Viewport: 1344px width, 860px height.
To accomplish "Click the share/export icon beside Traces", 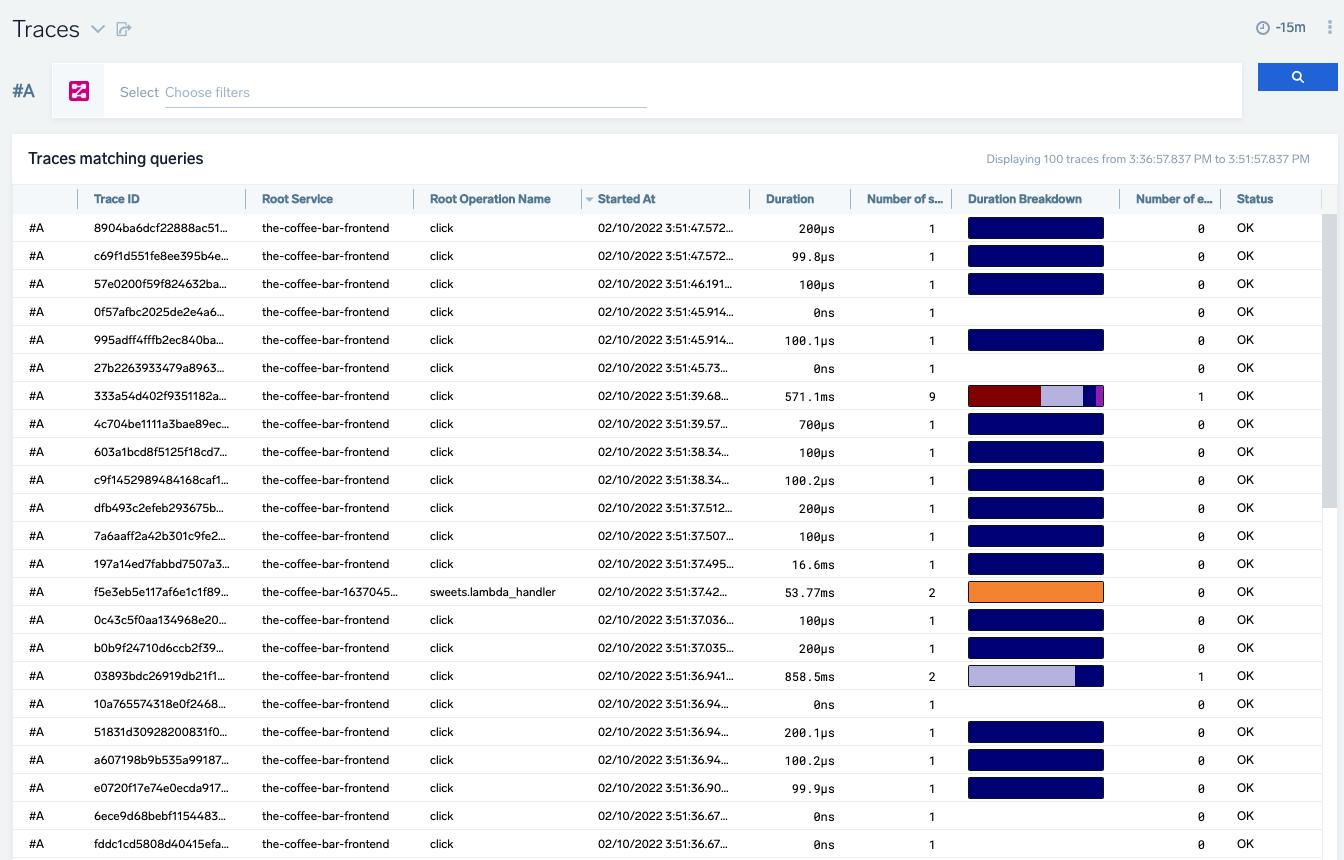I will click(x=124, y=29).
